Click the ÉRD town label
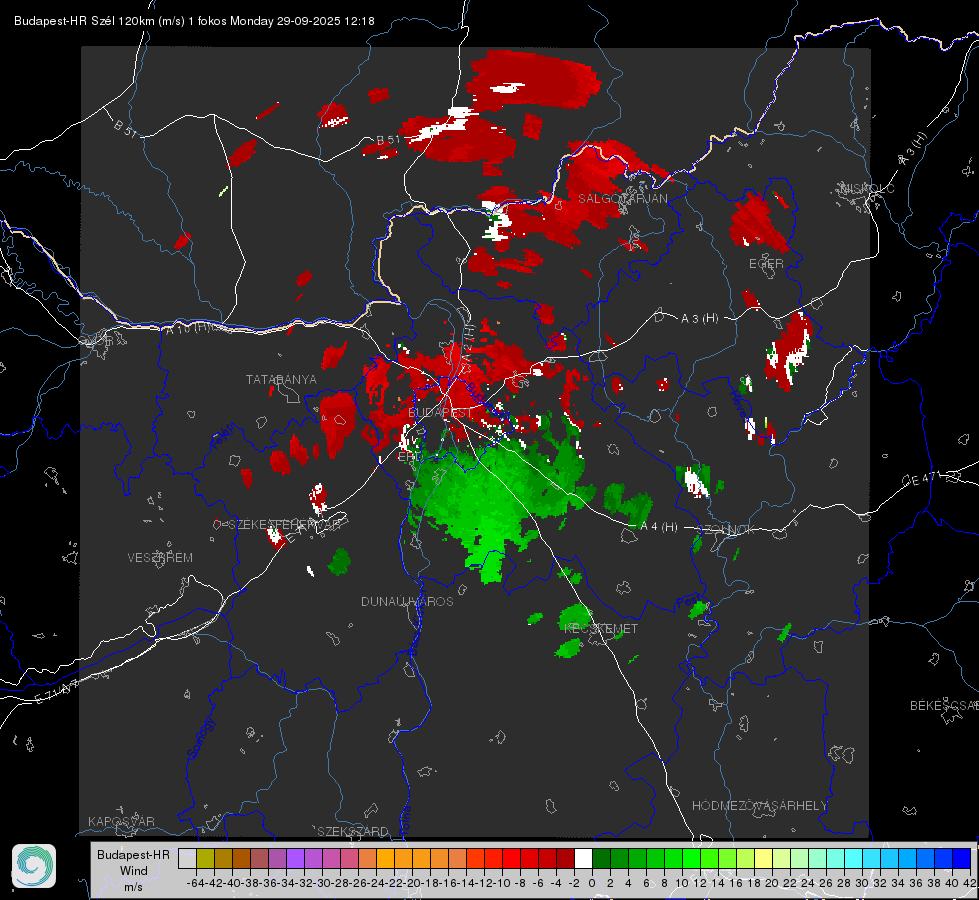Viewport: 979px width, 900px height. tap(410, 457)
